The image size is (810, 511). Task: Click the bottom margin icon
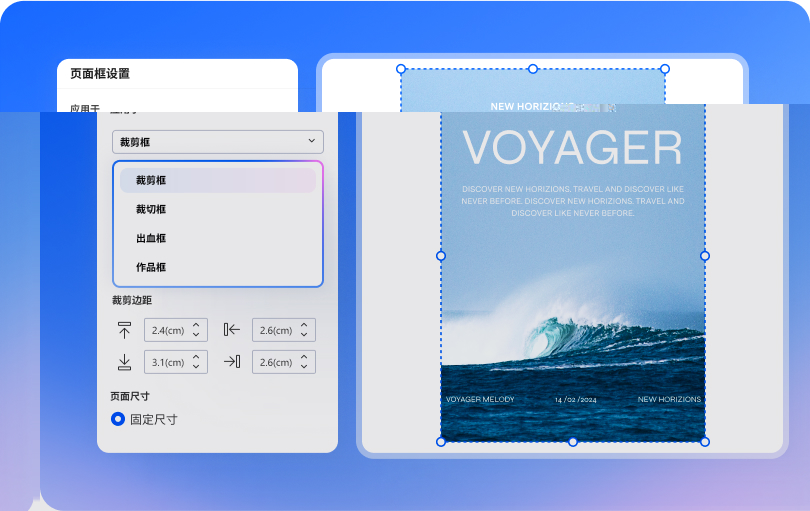tap(125, 362)
